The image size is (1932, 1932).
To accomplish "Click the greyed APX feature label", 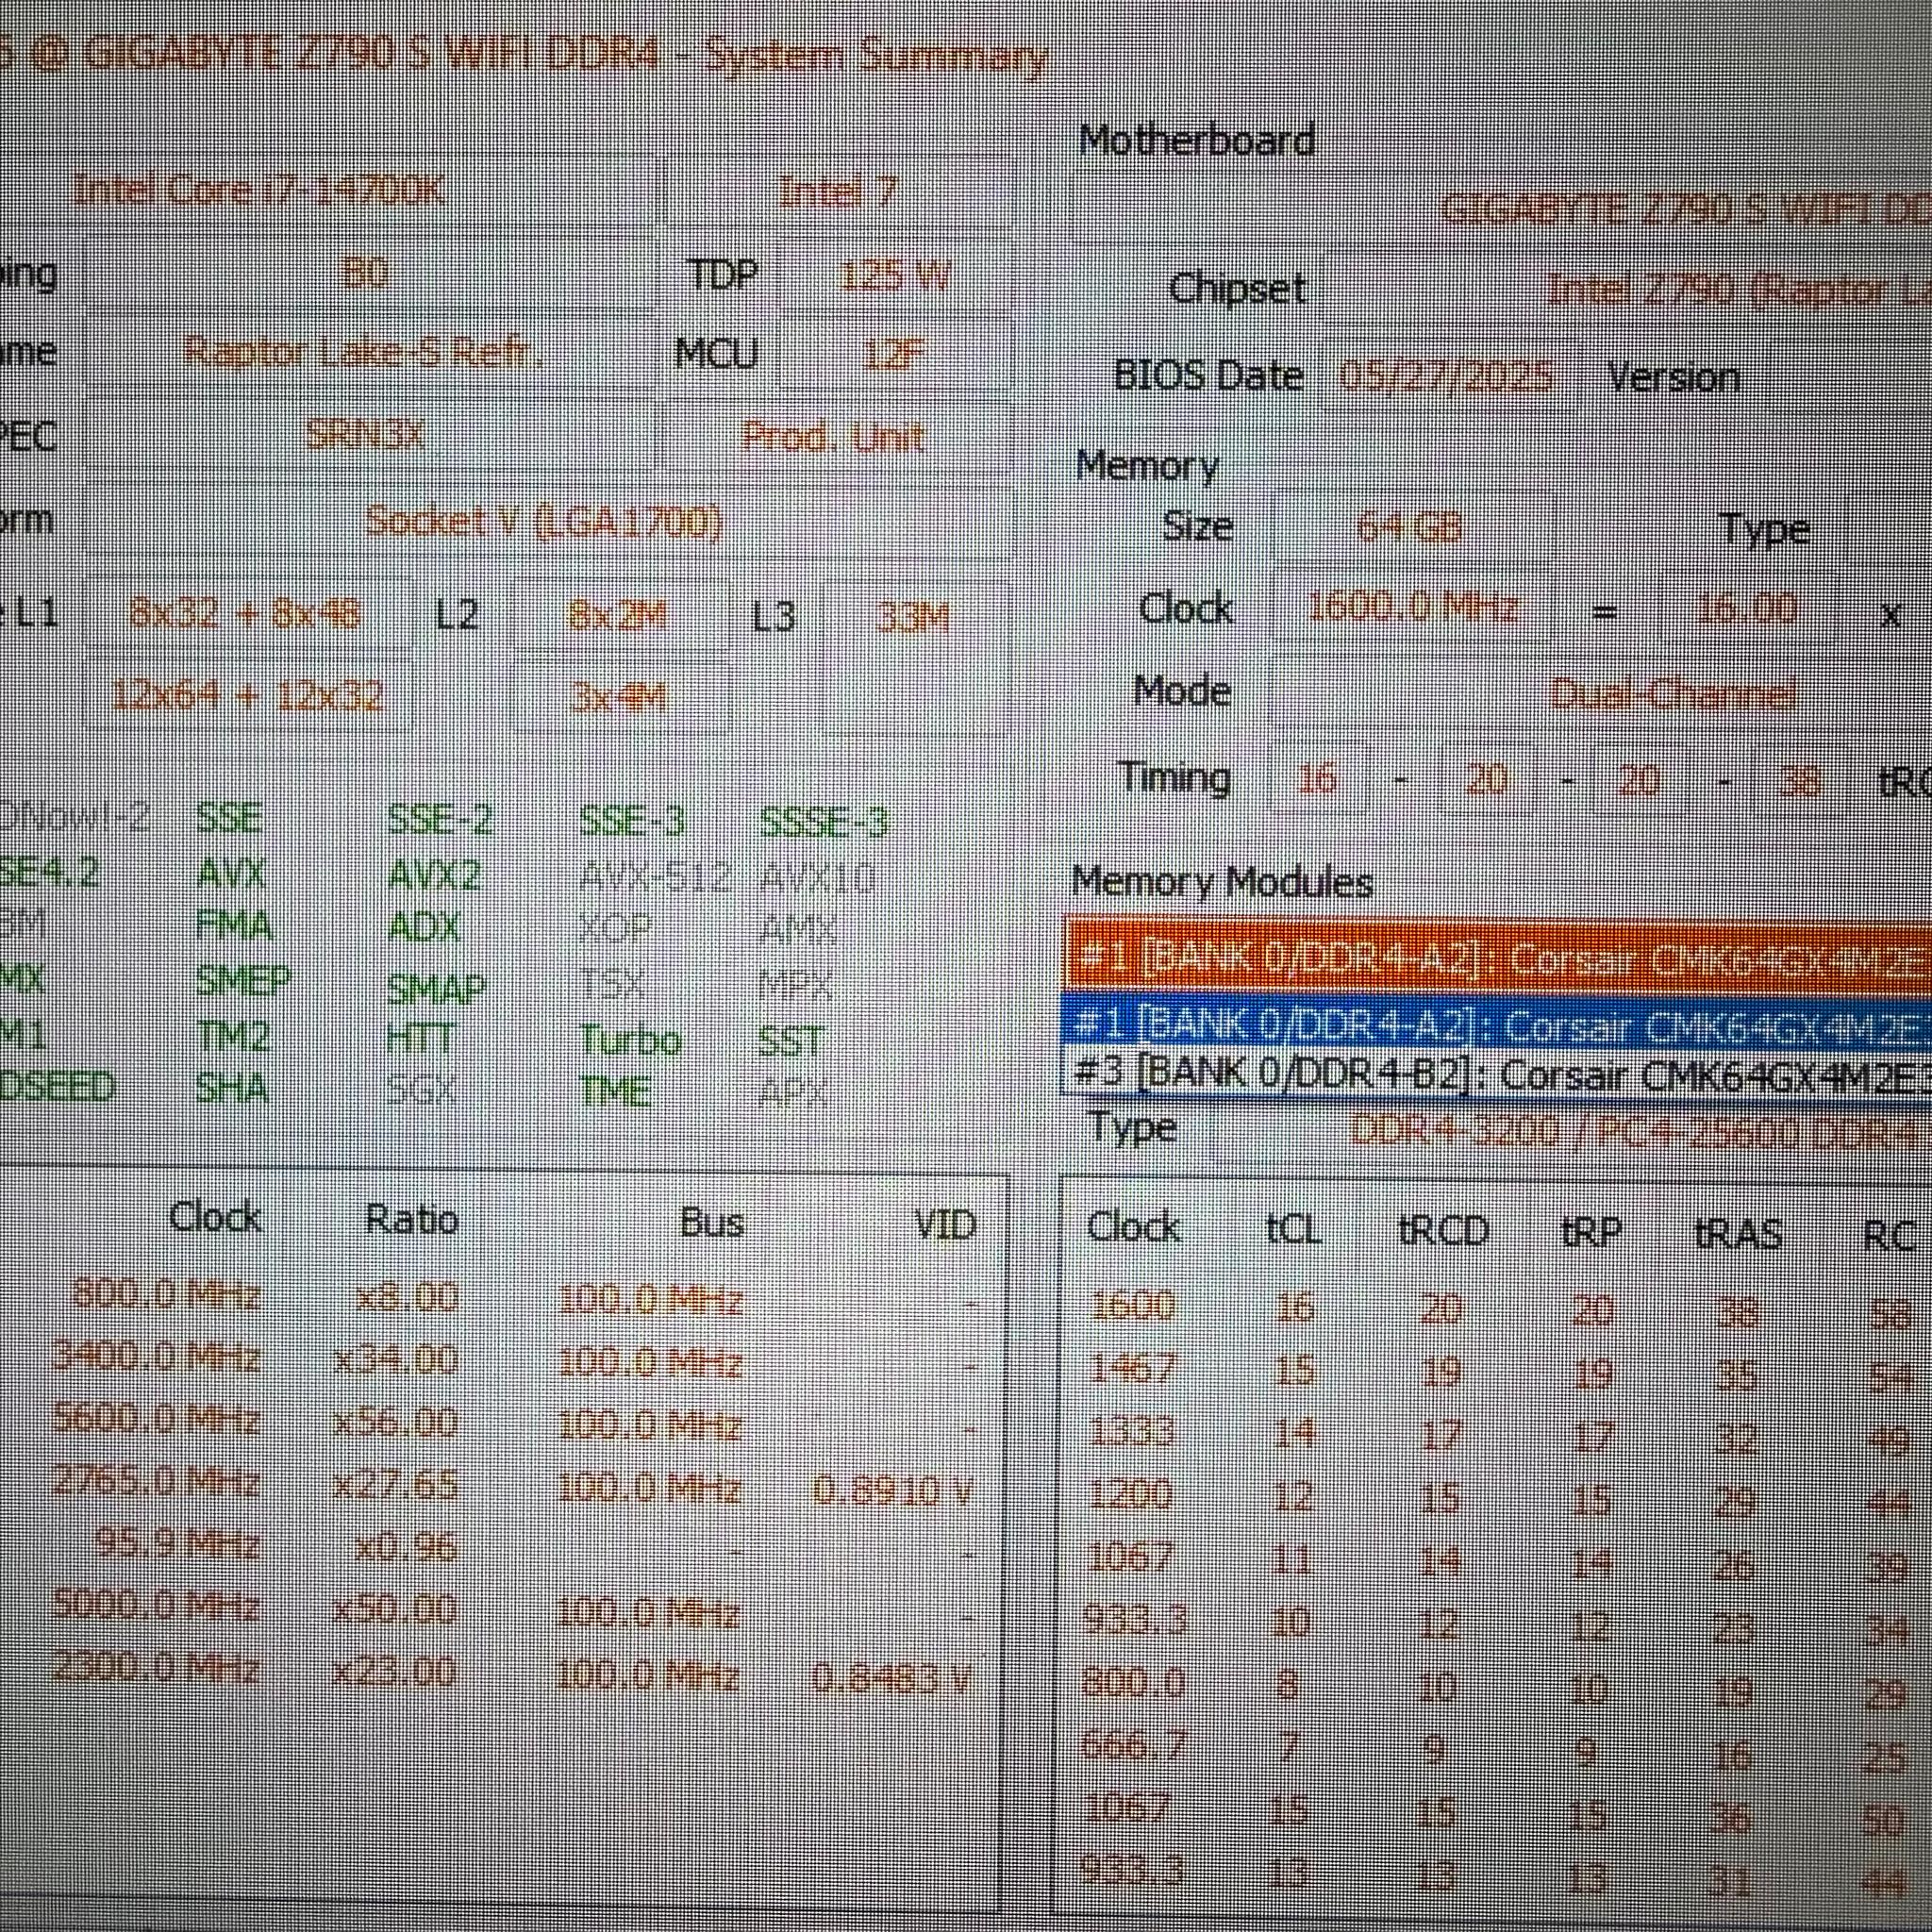I will [x=792, y=1093].
